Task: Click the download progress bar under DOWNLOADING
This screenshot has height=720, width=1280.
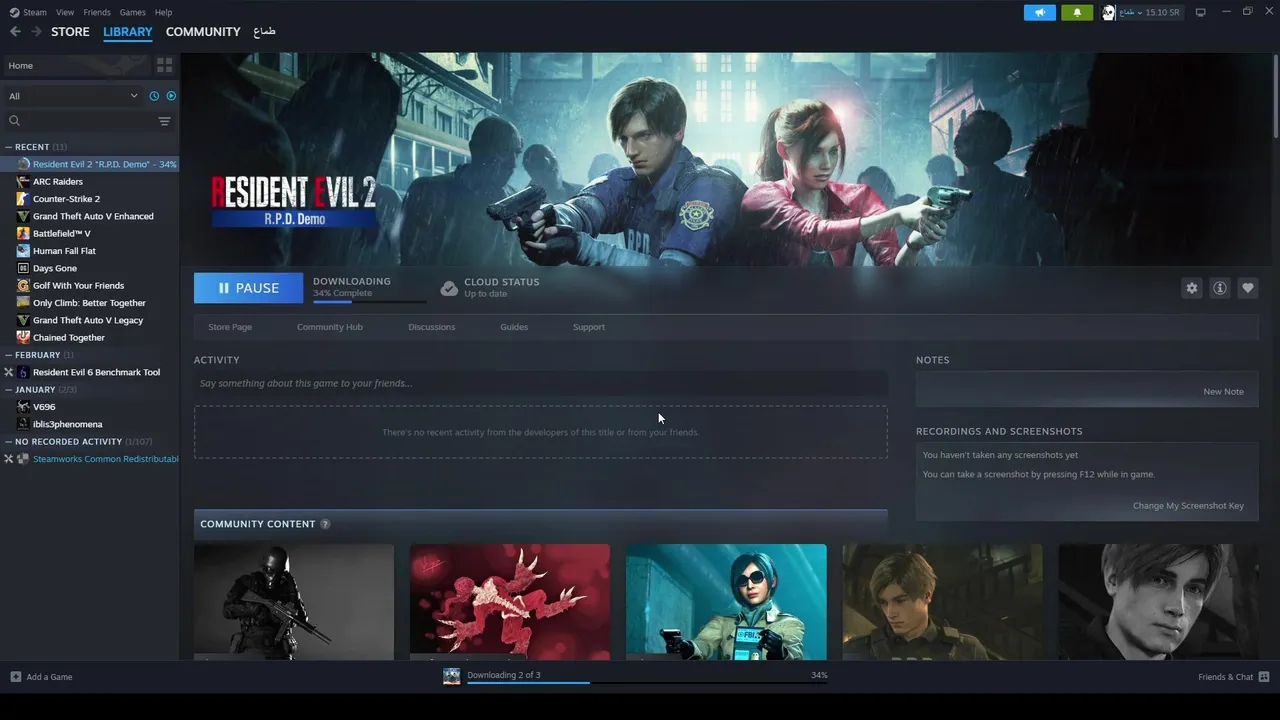Action: (369, 301)
